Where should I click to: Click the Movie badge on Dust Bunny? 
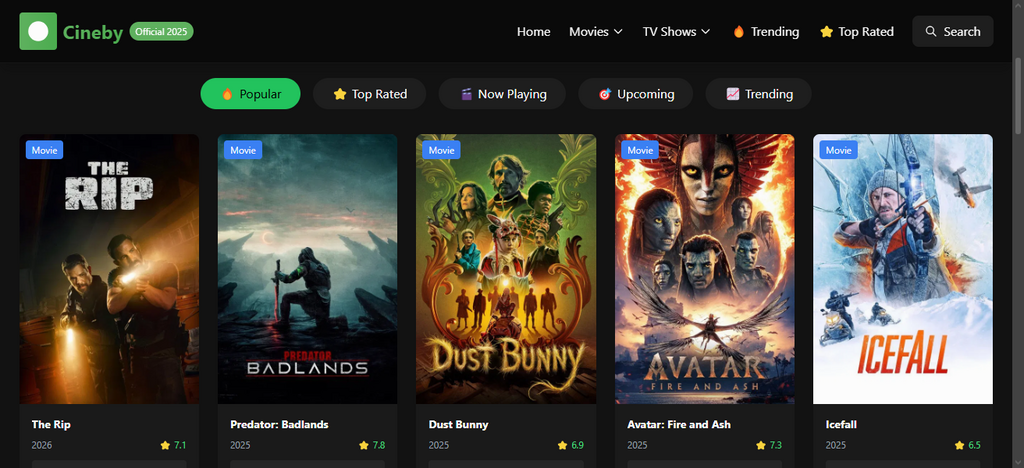coord(441,150)
